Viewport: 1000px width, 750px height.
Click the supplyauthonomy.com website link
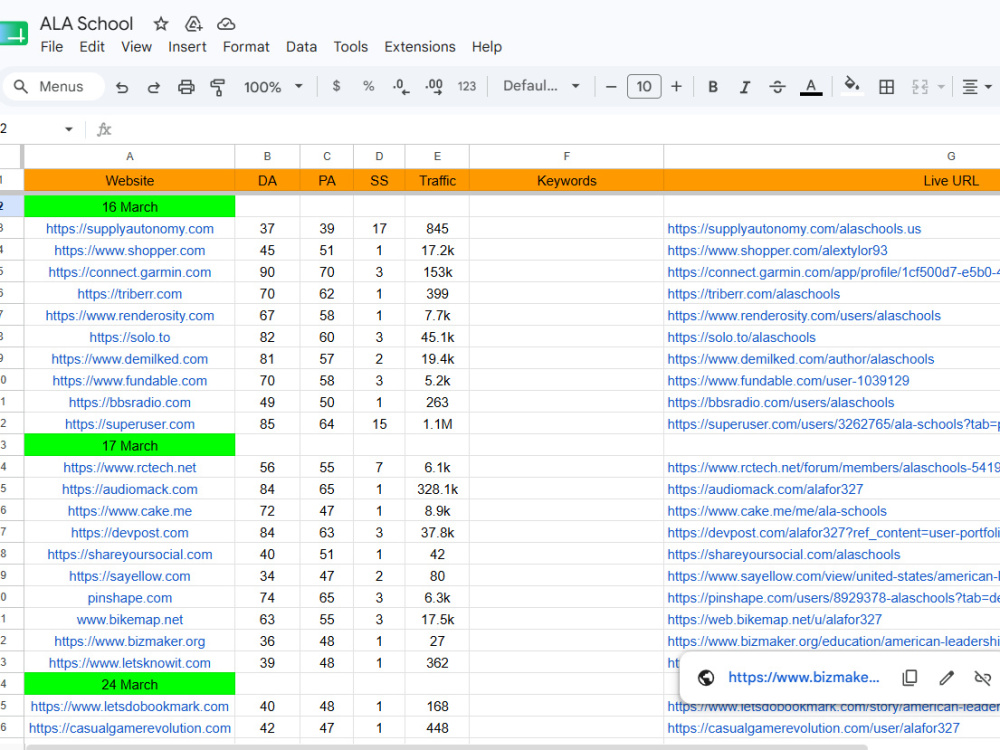tap(129, 229)
